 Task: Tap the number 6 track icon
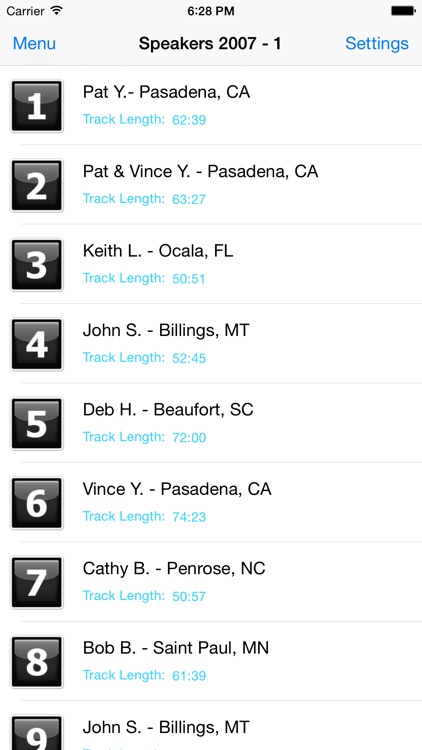[37, 503]
